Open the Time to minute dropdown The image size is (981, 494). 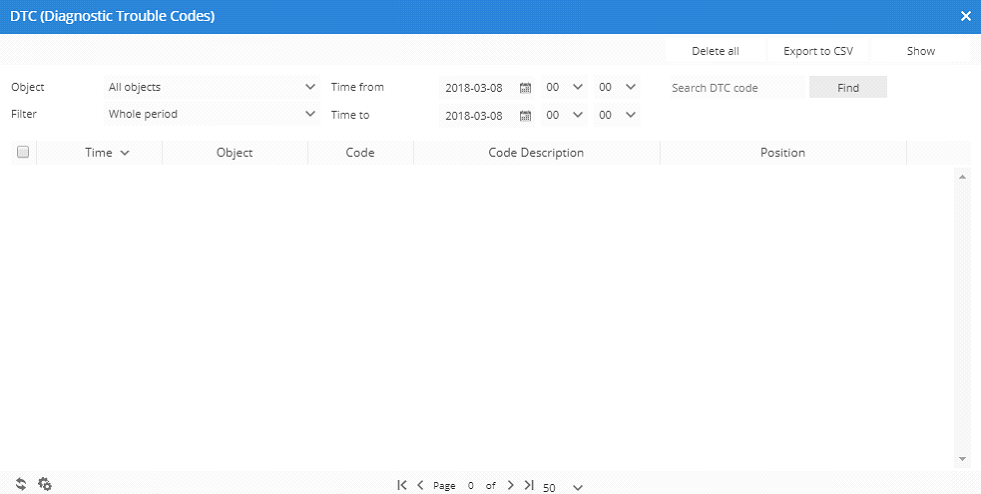pyautogui.click(x=617, y=114)
